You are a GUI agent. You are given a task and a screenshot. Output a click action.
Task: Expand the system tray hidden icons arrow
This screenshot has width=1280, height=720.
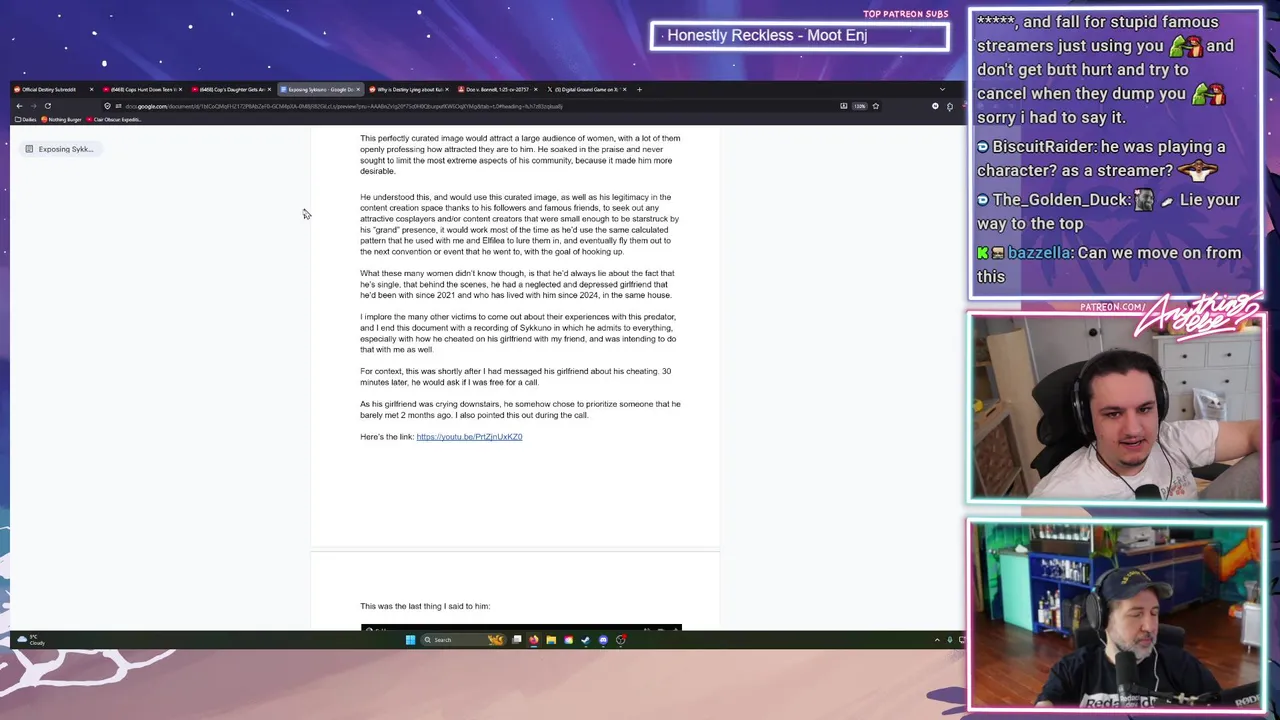(937, 640)
